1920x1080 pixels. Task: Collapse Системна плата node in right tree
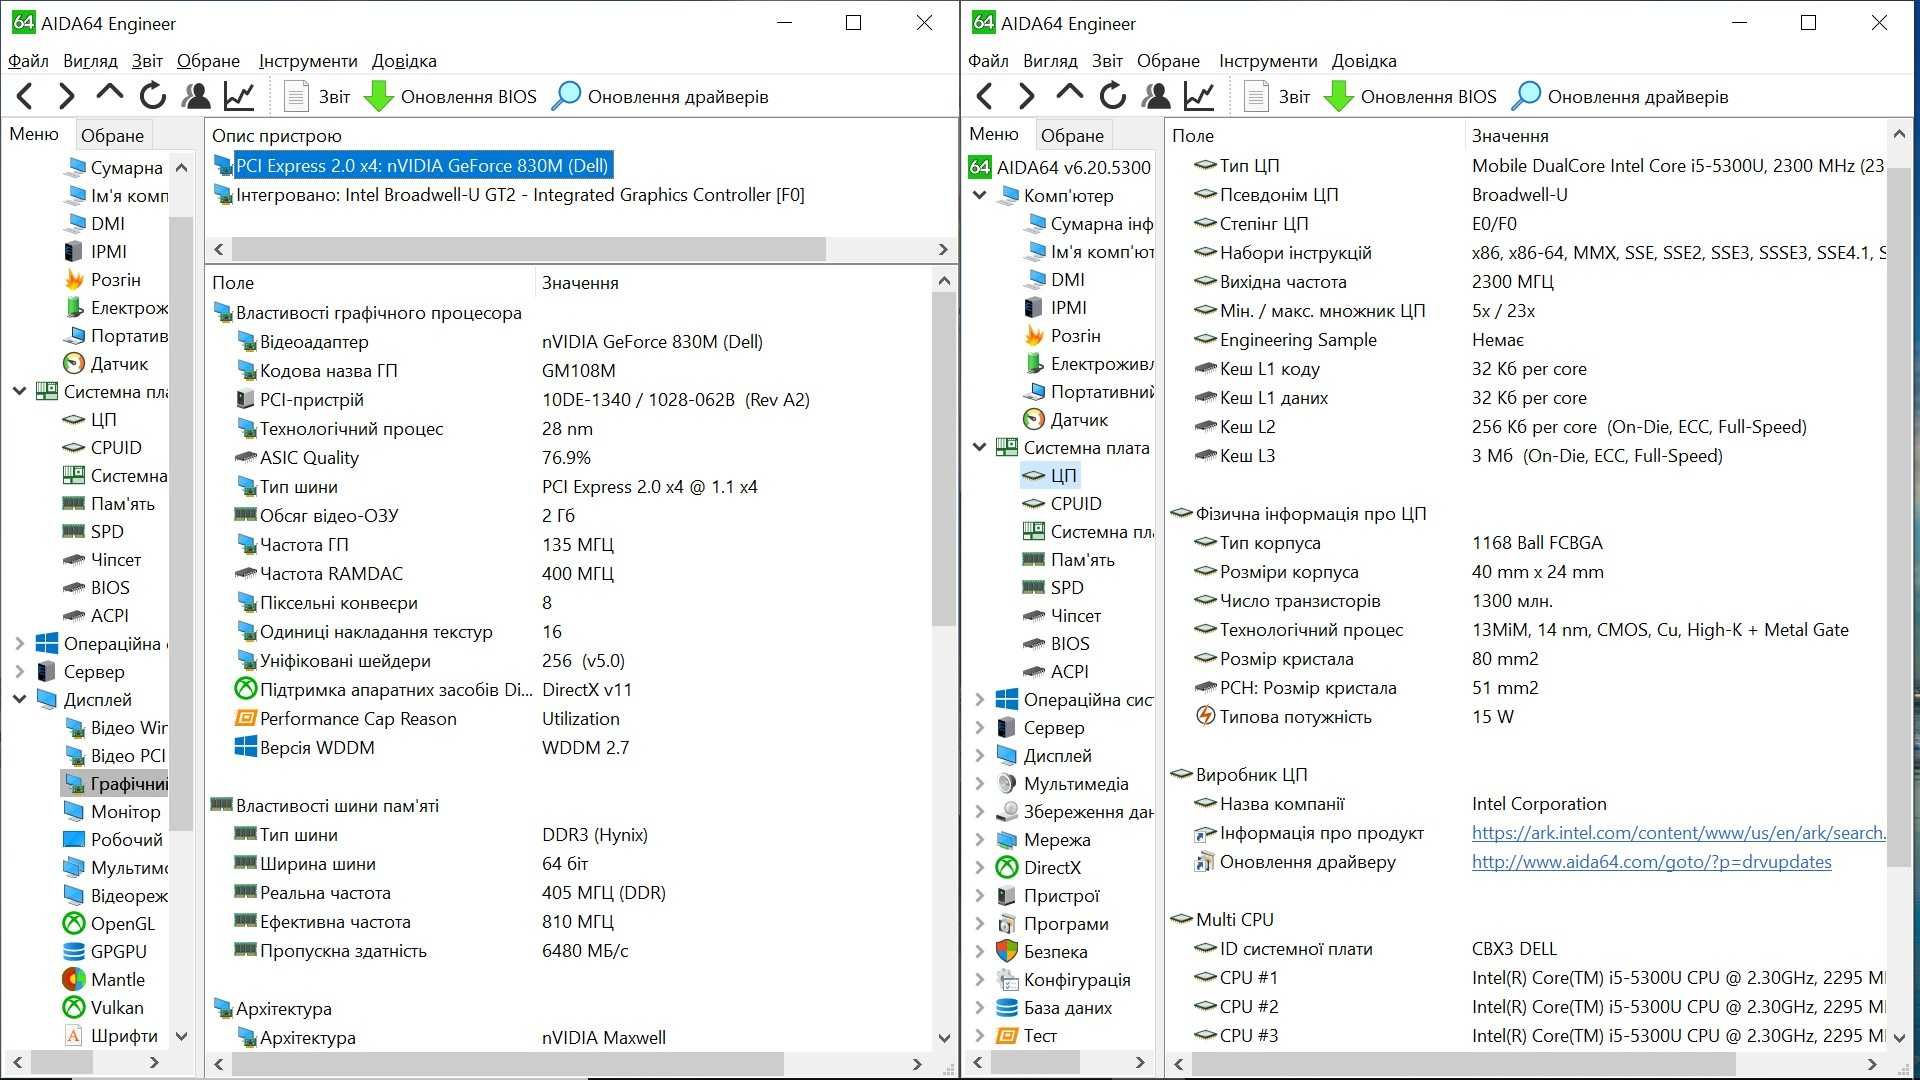tap(980, 447)
